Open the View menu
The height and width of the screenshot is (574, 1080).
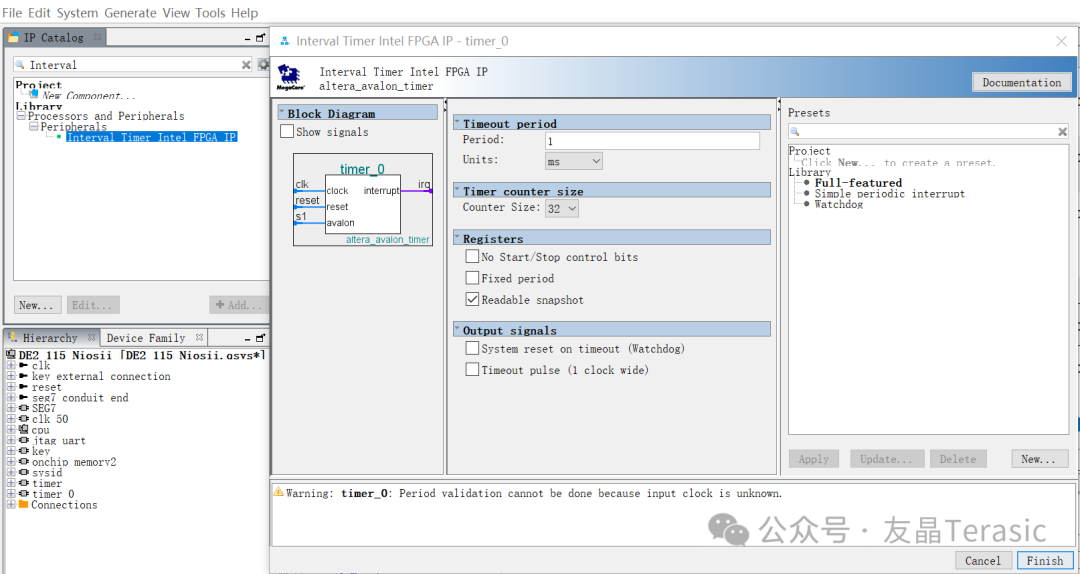coord(176,13)
